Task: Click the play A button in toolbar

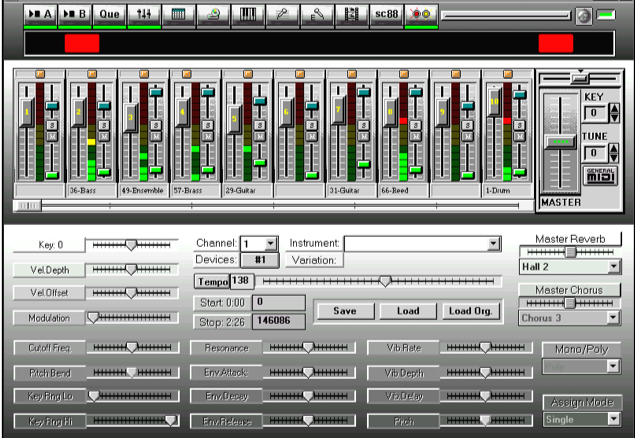Action: 38,15
